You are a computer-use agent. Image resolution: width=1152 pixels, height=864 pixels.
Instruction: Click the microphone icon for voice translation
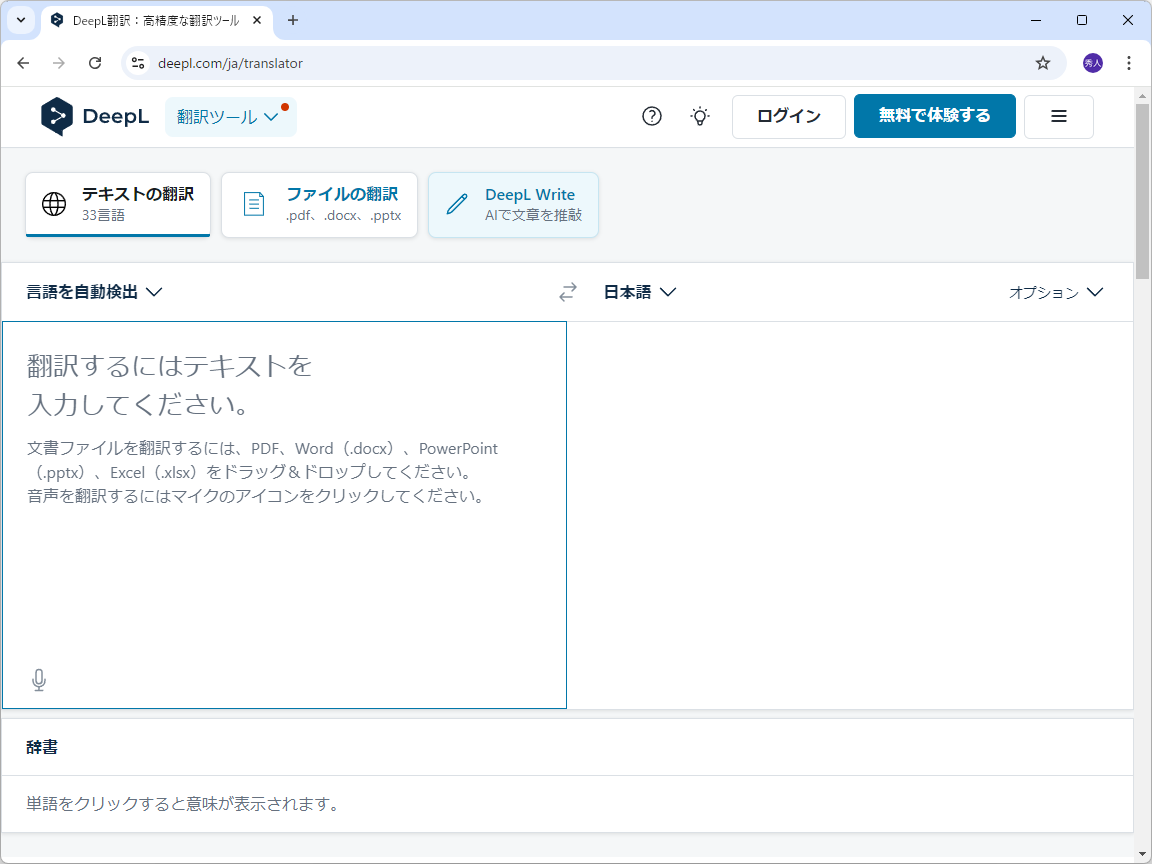click(x=39, y=678)
